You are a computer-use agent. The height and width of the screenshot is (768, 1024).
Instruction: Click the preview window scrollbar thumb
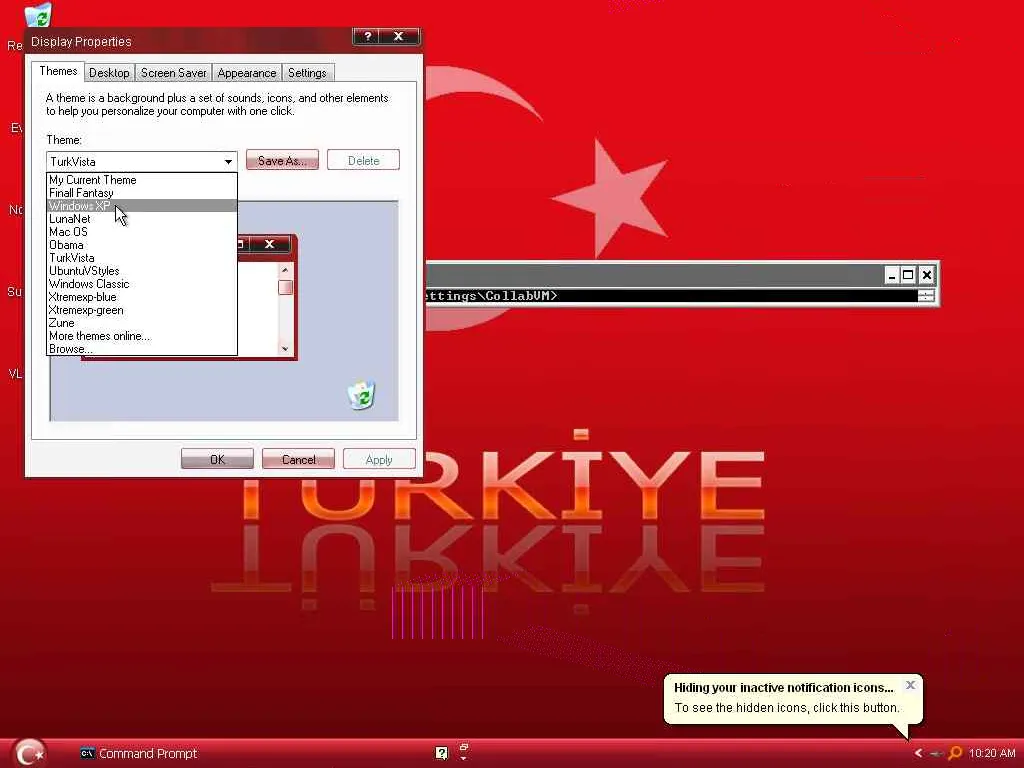(285, 287)
